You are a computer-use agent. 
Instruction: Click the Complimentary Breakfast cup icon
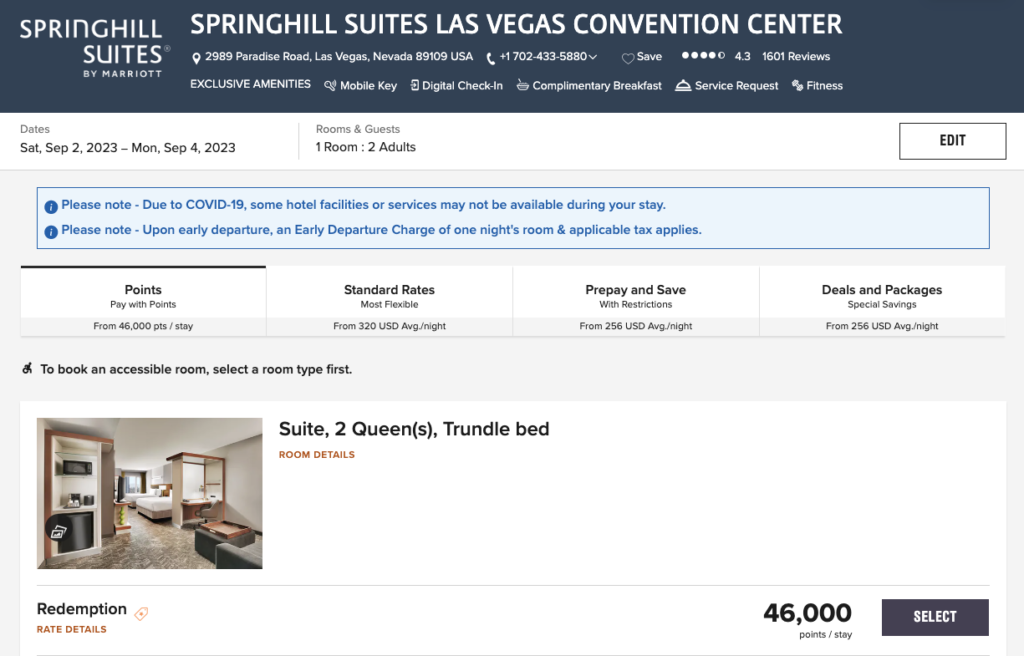[522, 86]
